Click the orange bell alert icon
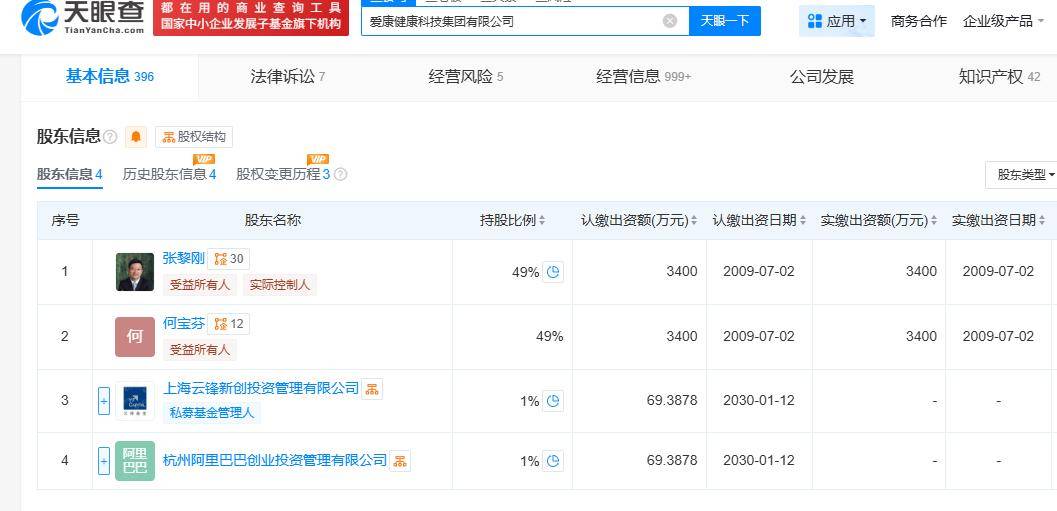Image resolution: width=1057 pixels, height=511 pixels. click(x=137, y=137)
